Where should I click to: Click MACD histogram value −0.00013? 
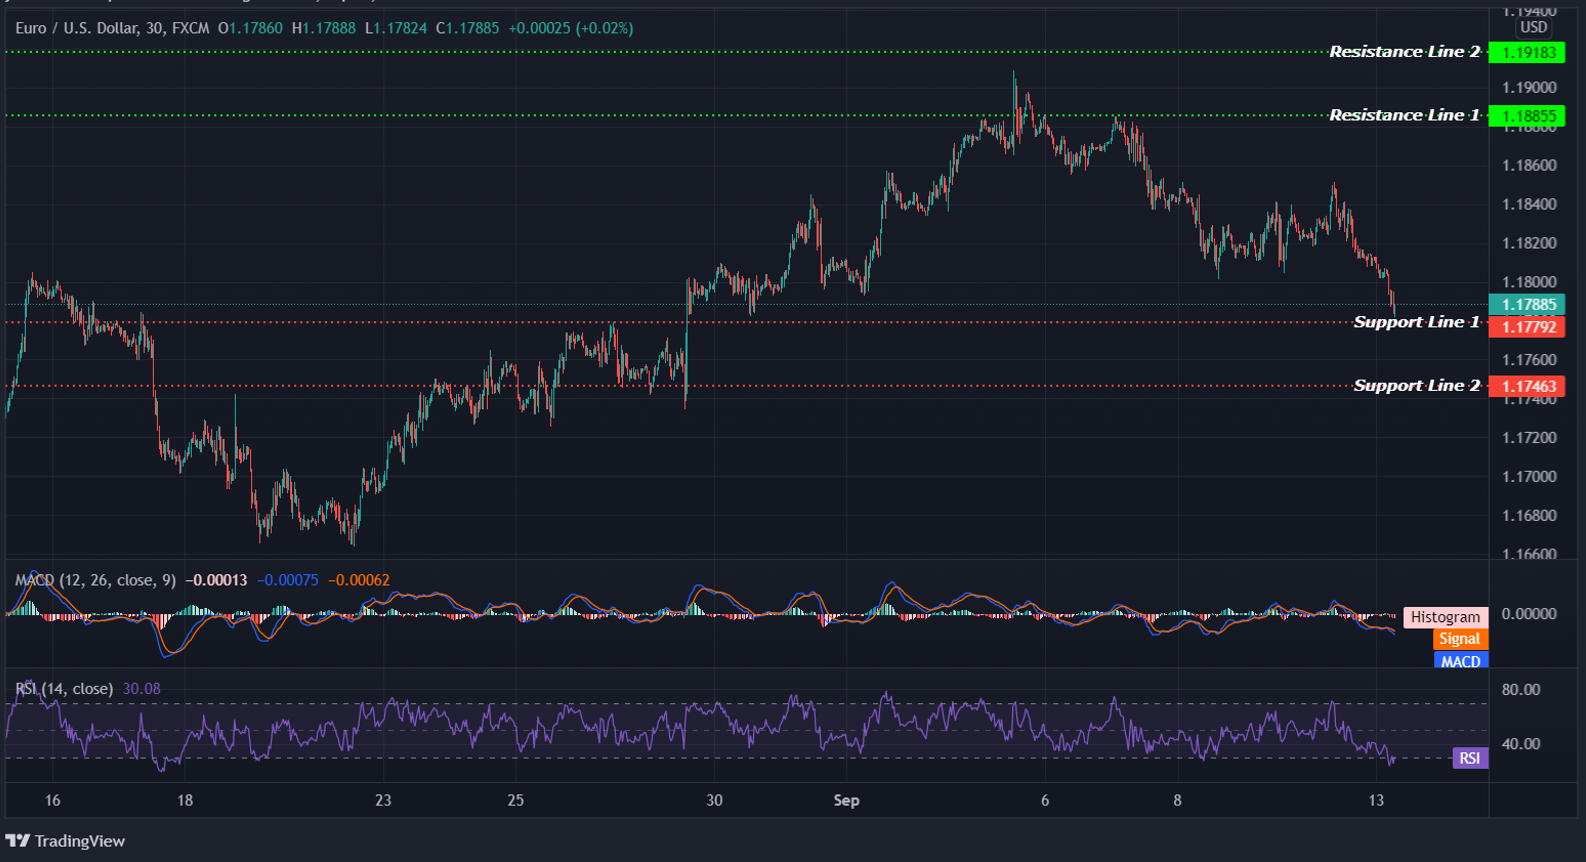[216, 580]
